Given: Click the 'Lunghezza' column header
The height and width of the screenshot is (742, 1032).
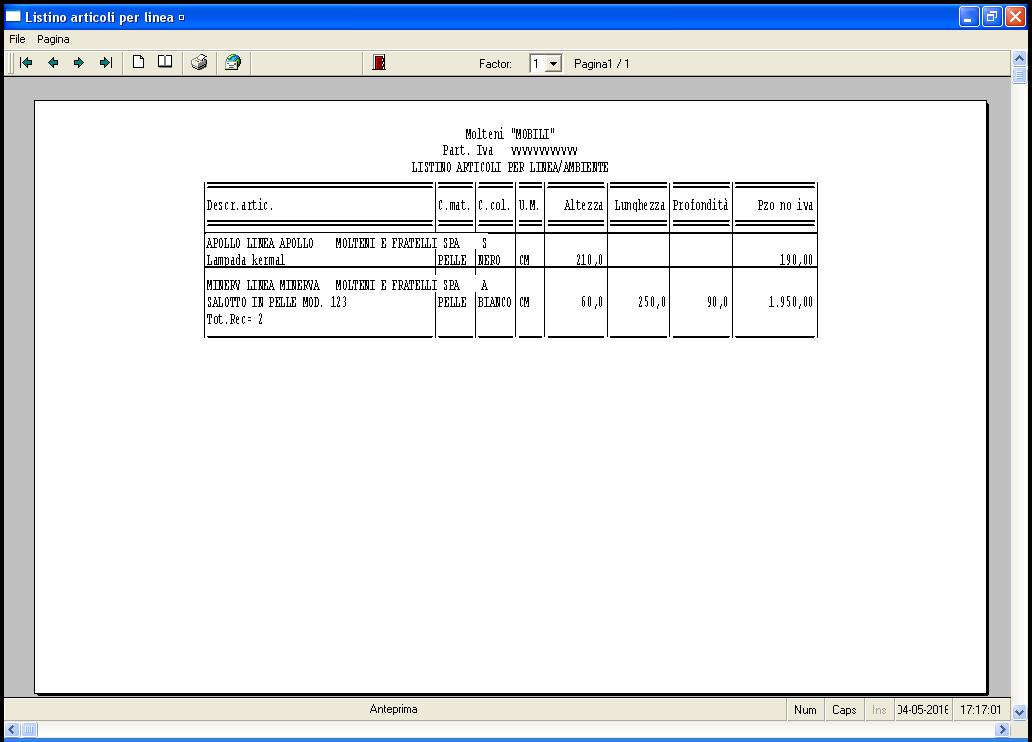Looking at the screenshot, I should pyautogui.click(x=640, y=205).
